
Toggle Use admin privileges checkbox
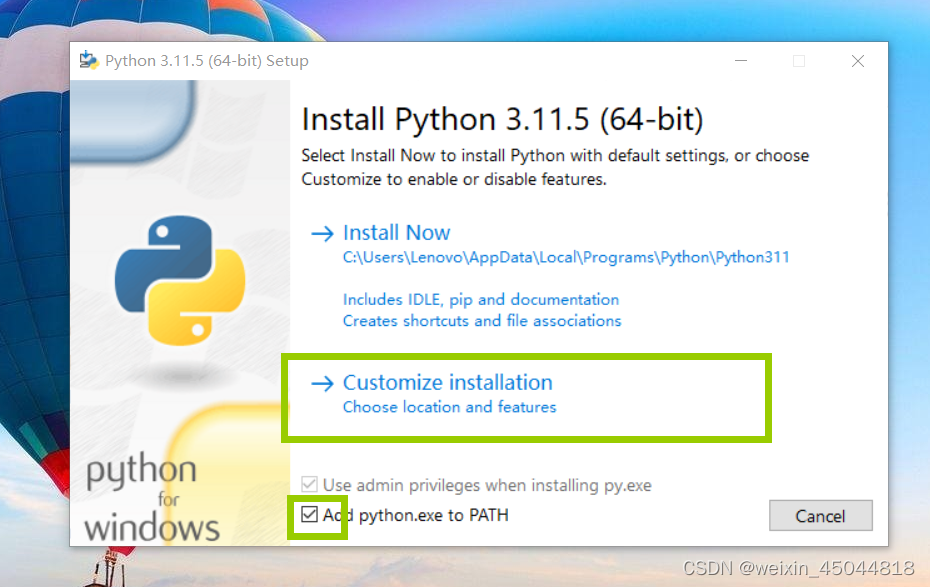[x=309, y=484]
